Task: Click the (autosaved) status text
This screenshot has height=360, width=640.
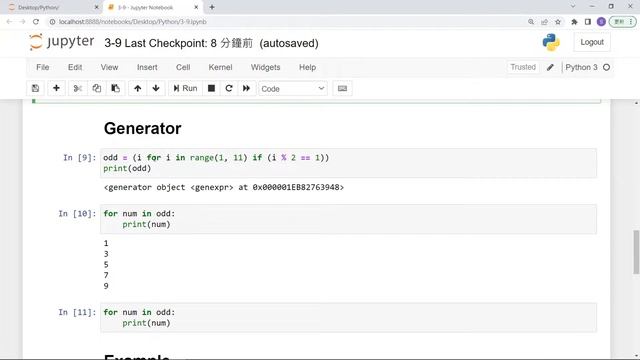Action: (289, 43)
